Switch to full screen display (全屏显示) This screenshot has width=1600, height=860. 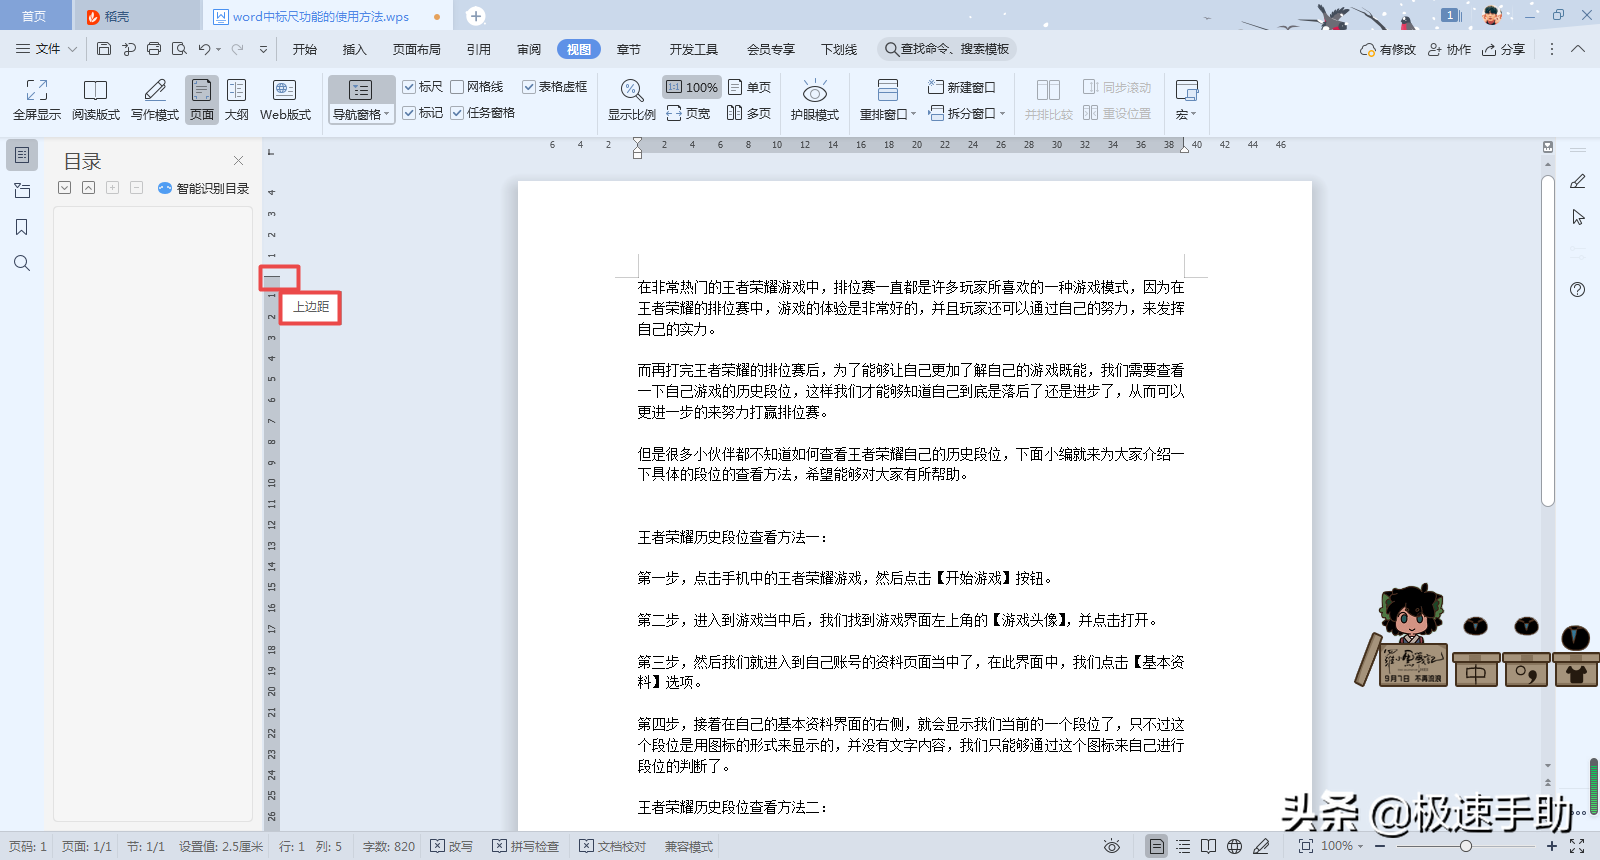(37, 100)
